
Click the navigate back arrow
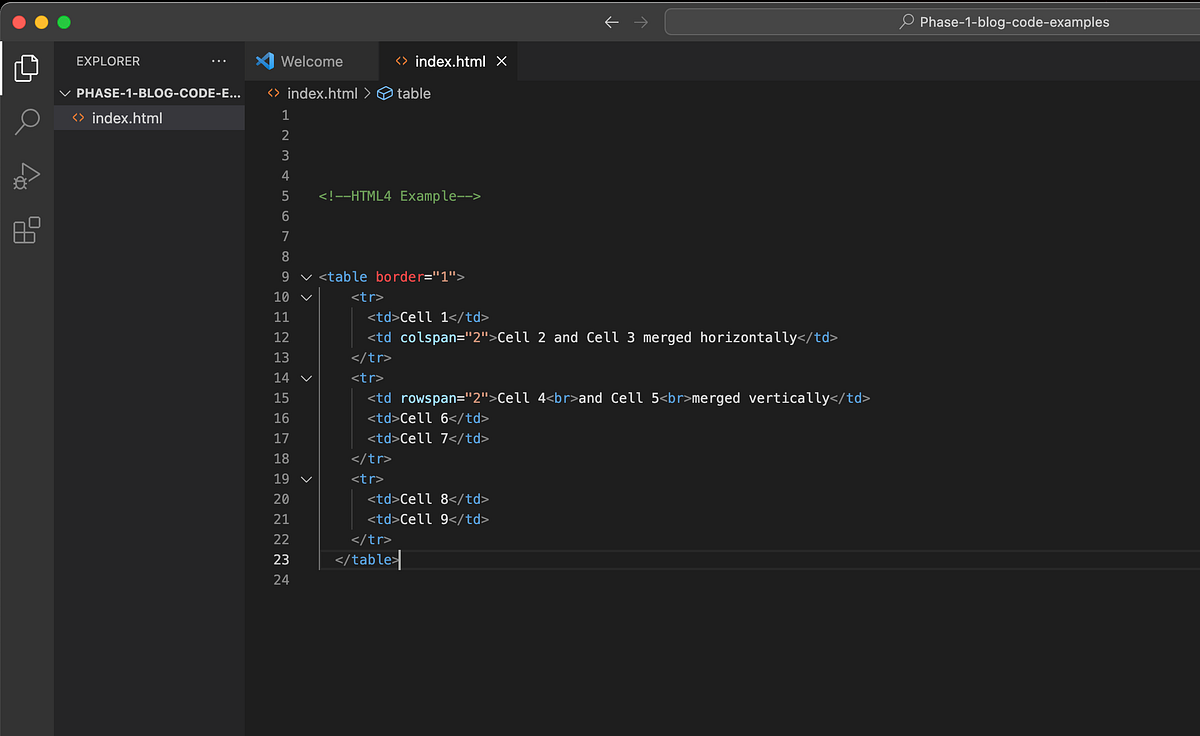pos(611,21)
